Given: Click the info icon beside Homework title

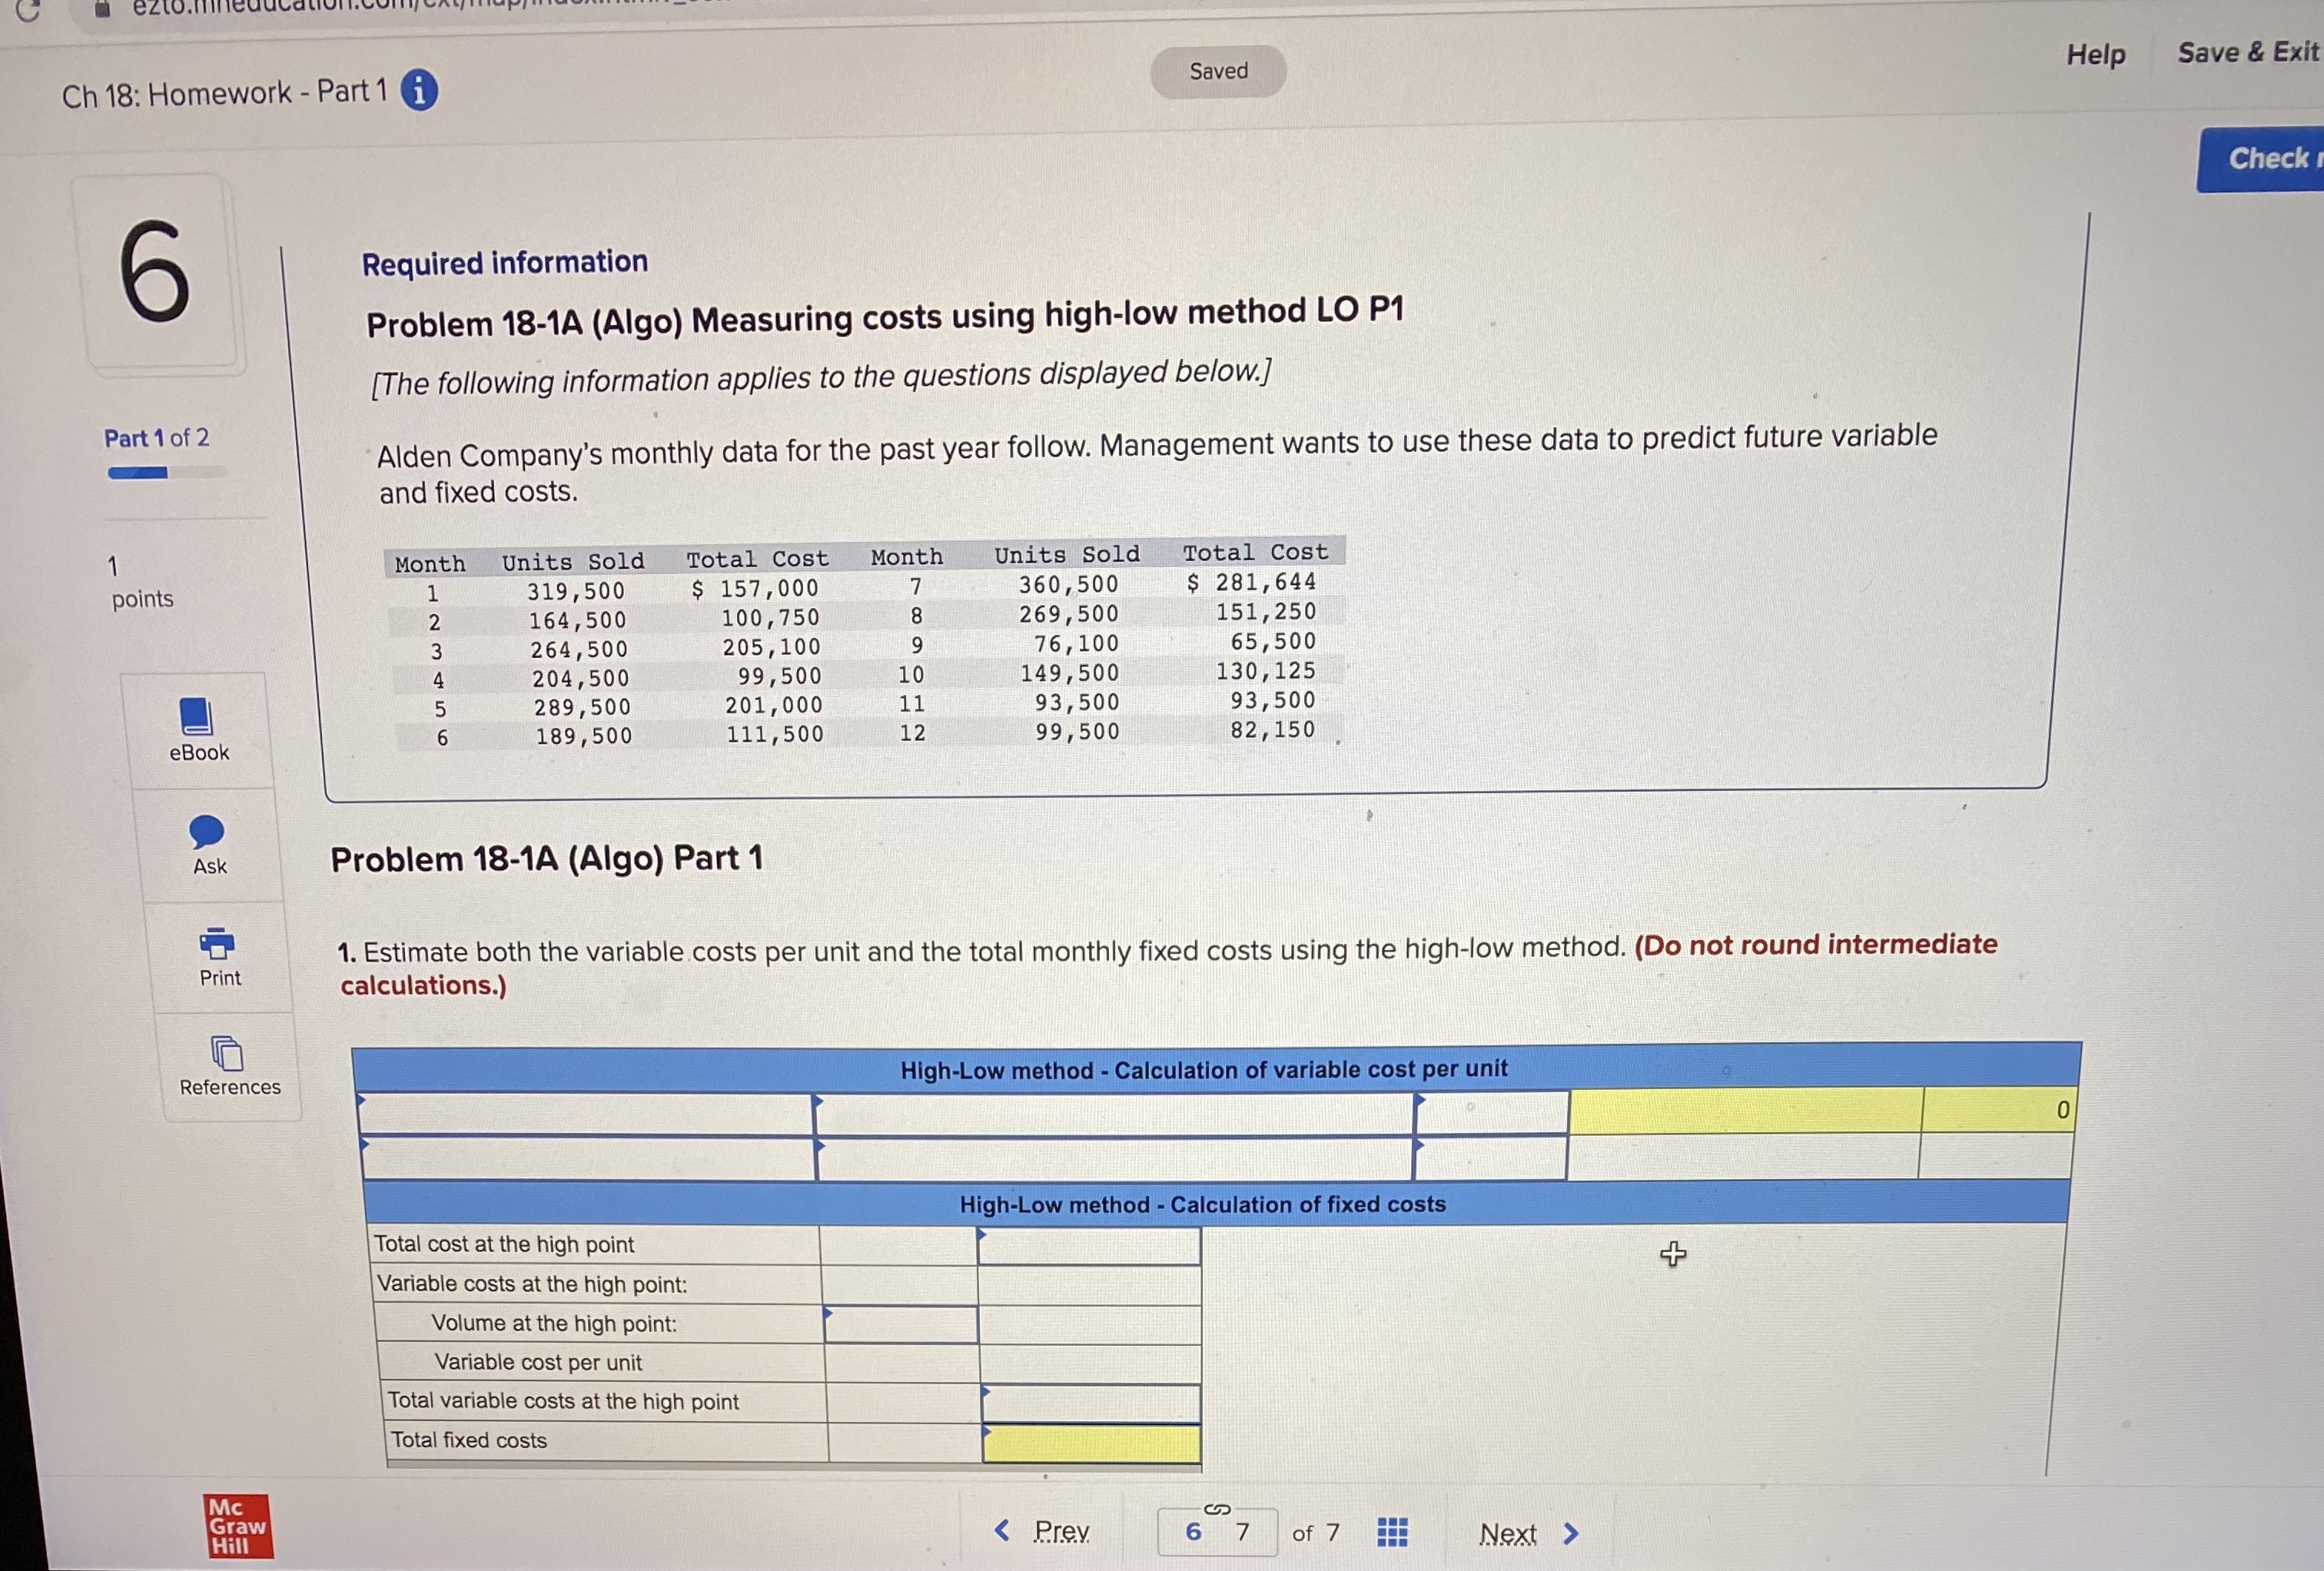Looking at the screenshot, I should 419,91.
